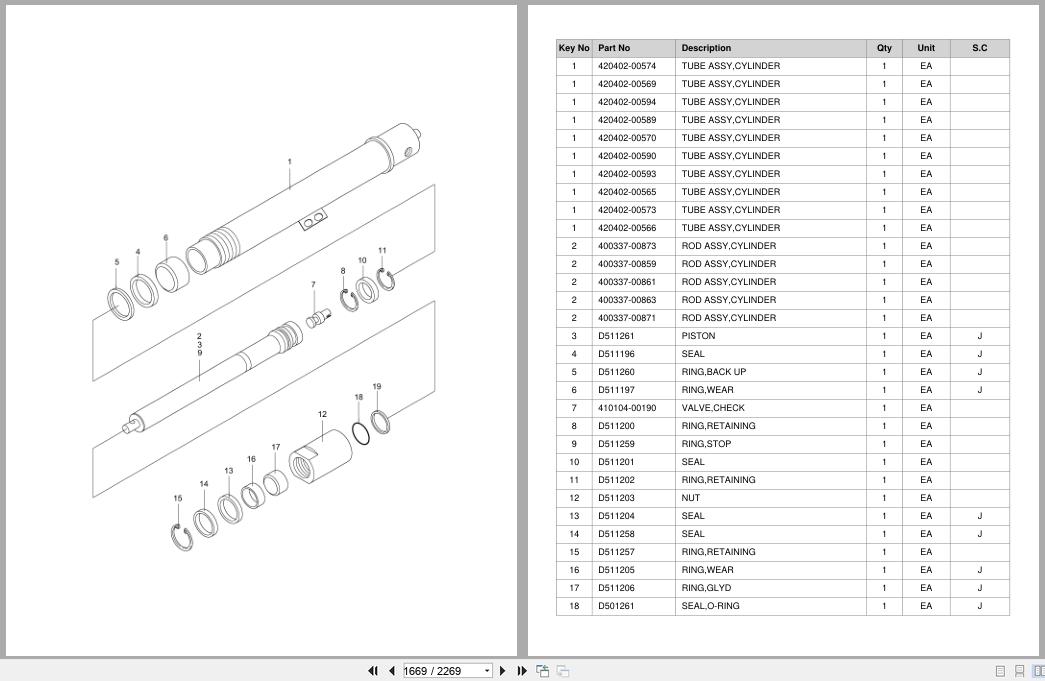Image resolution: width=1045 pixels, height=681 pixels.
Task: Click the Key No column header
Action: 574,48
